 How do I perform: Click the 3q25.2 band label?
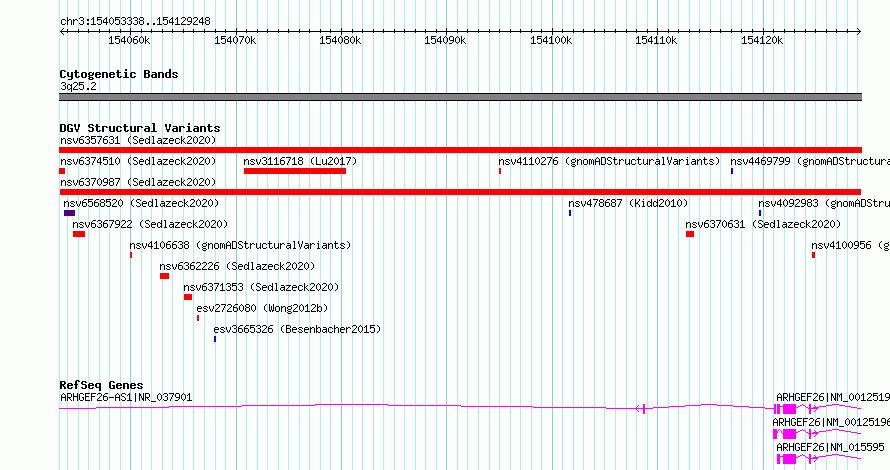click(x=78, y=86)
